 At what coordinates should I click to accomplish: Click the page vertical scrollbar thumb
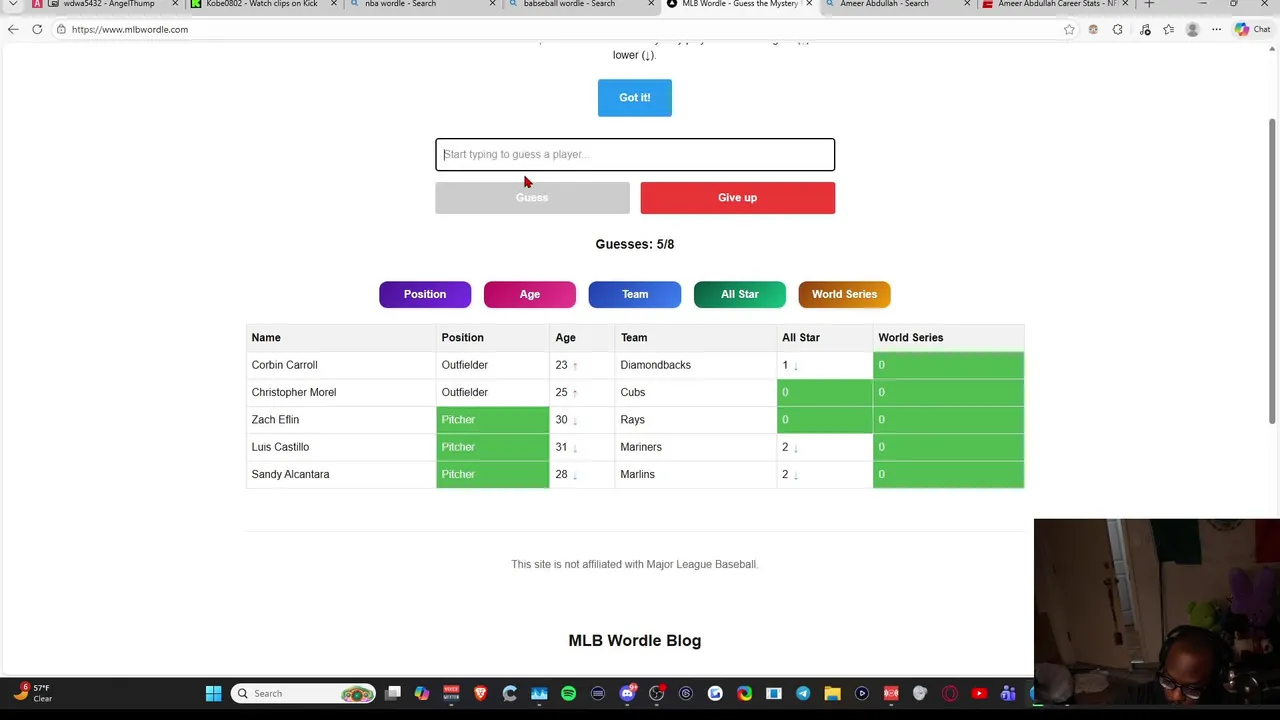click(1273, 270)
